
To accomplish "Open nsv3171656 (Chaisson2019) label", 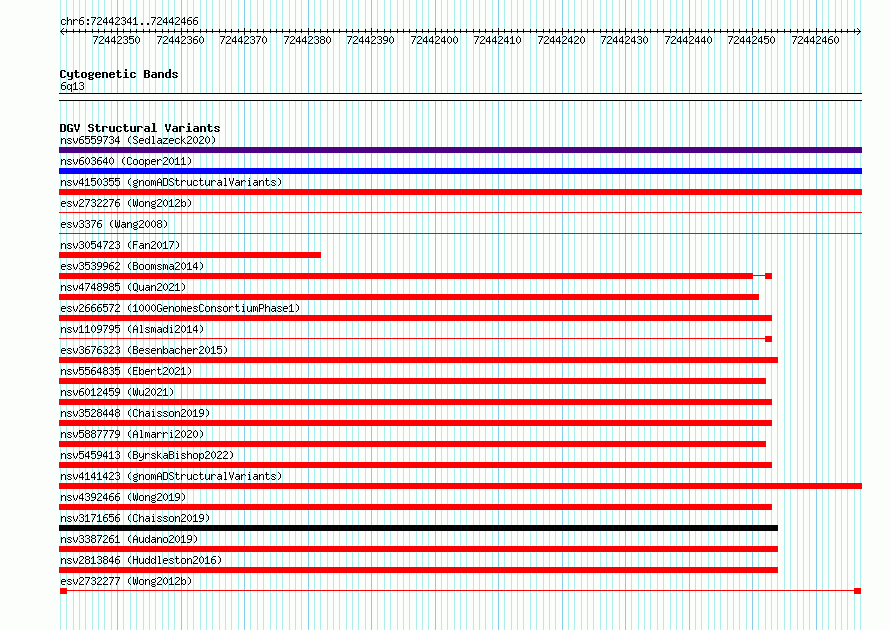I will [135, 518].
